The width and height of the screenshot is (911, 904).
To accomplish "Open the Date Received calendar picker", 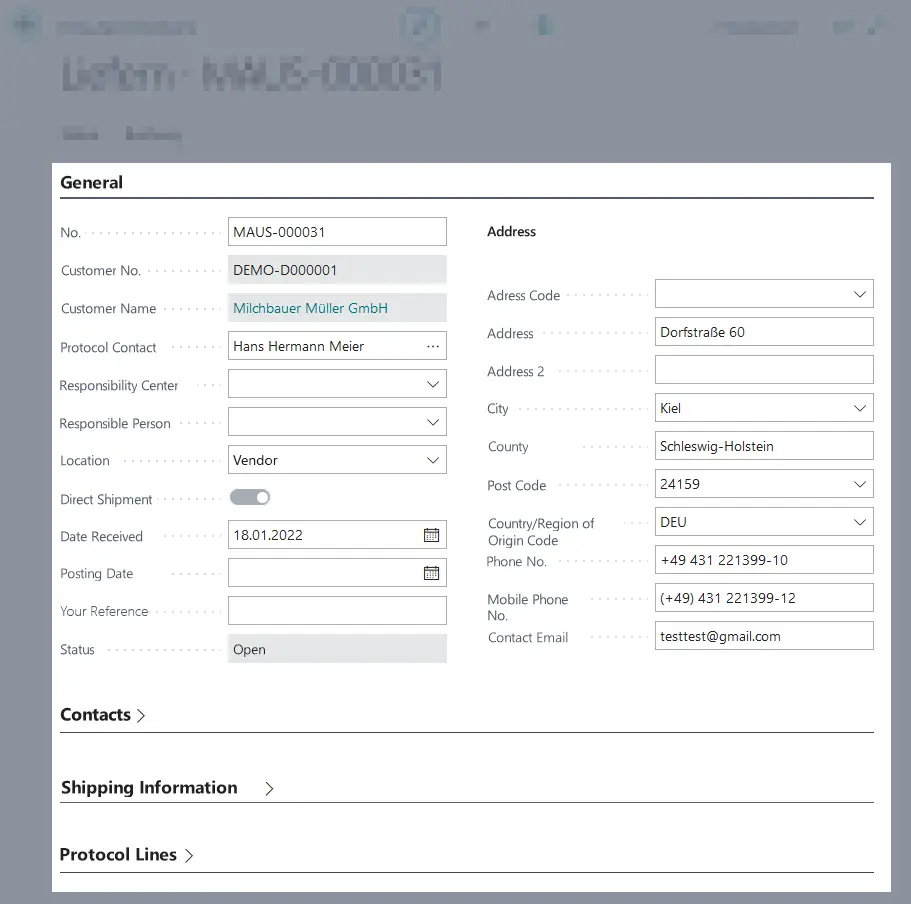I will point(431,535).
